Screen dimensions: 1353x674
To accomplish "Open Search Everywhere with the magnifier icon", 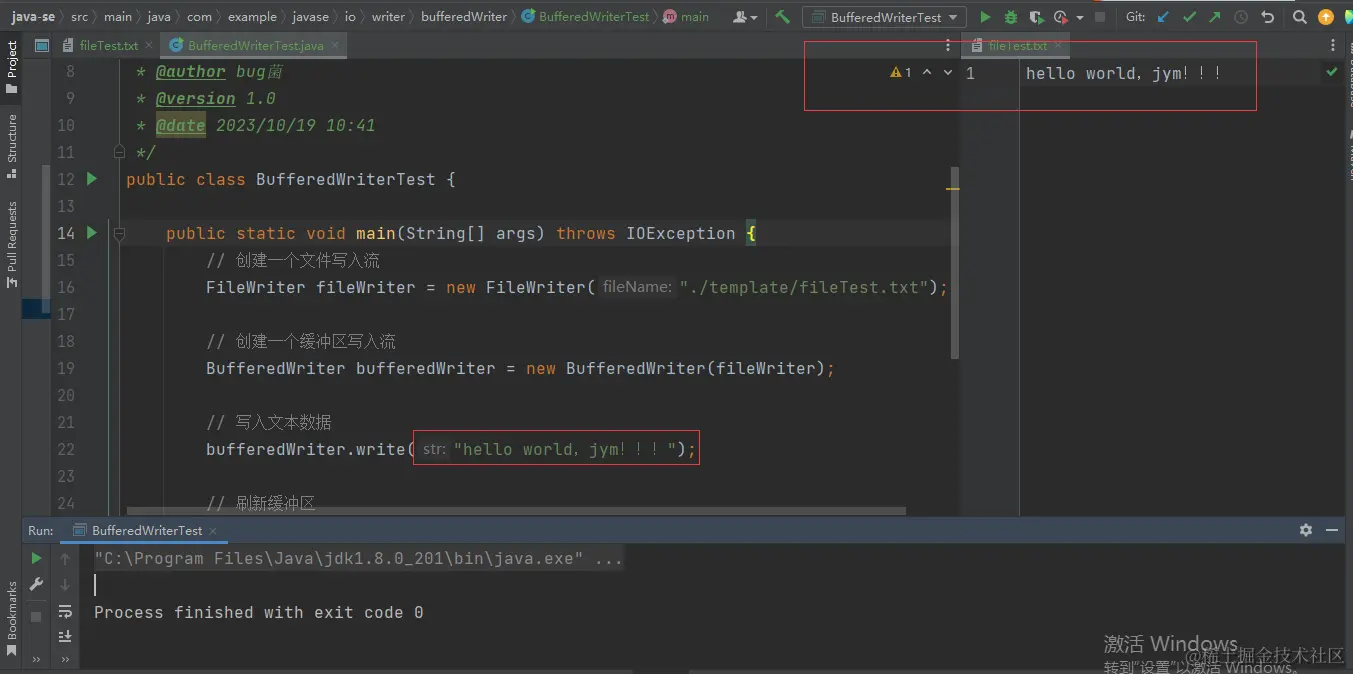I will 1299,17.
